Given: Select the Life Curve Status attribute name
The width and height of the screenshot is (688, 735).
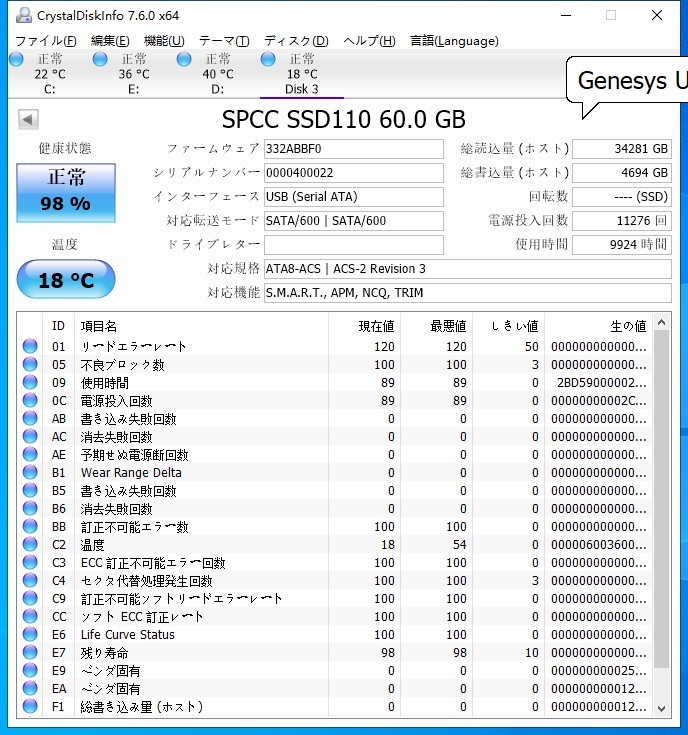Looking at the screenshot, I should click(x=127, y=635).
